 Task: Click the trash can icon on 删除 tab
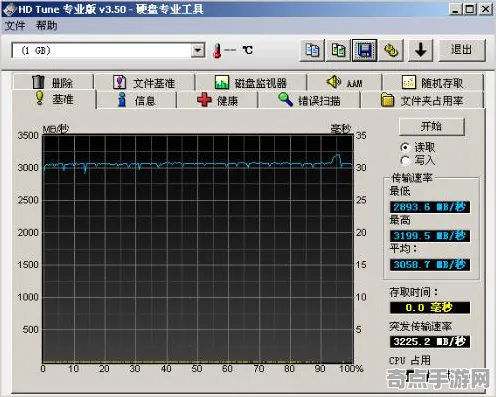point(39,82)
